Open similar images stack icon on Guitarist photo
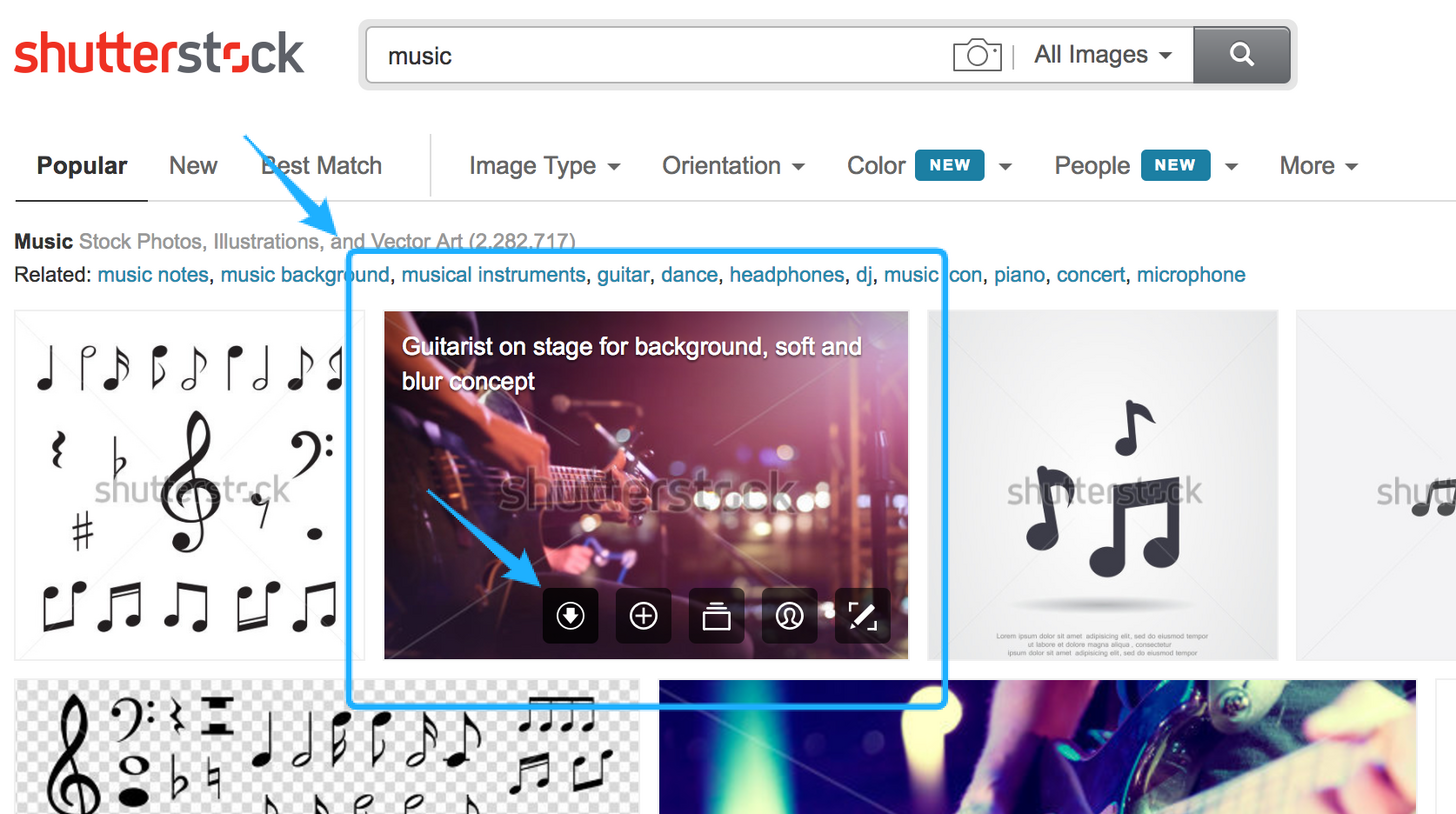The image size is (1456, 814). coord(716,616)
